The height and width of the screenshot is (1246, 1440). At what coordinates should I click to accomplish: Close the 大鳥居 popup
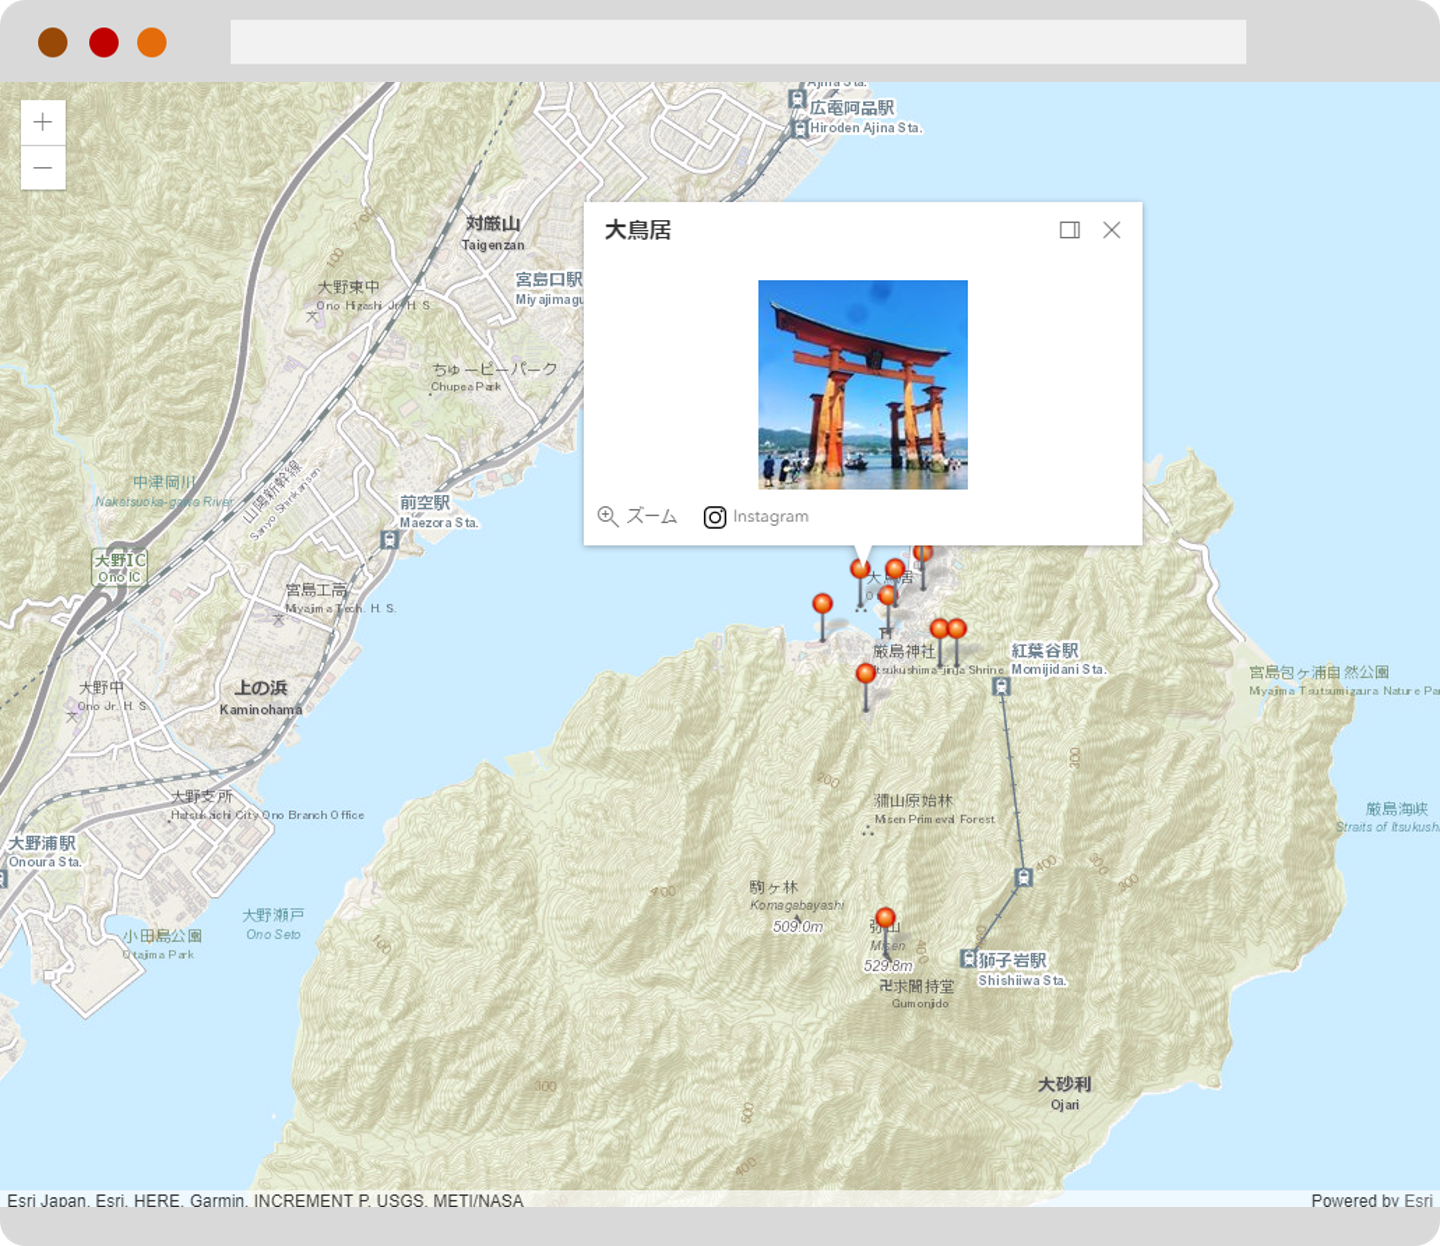(1111, 230)
